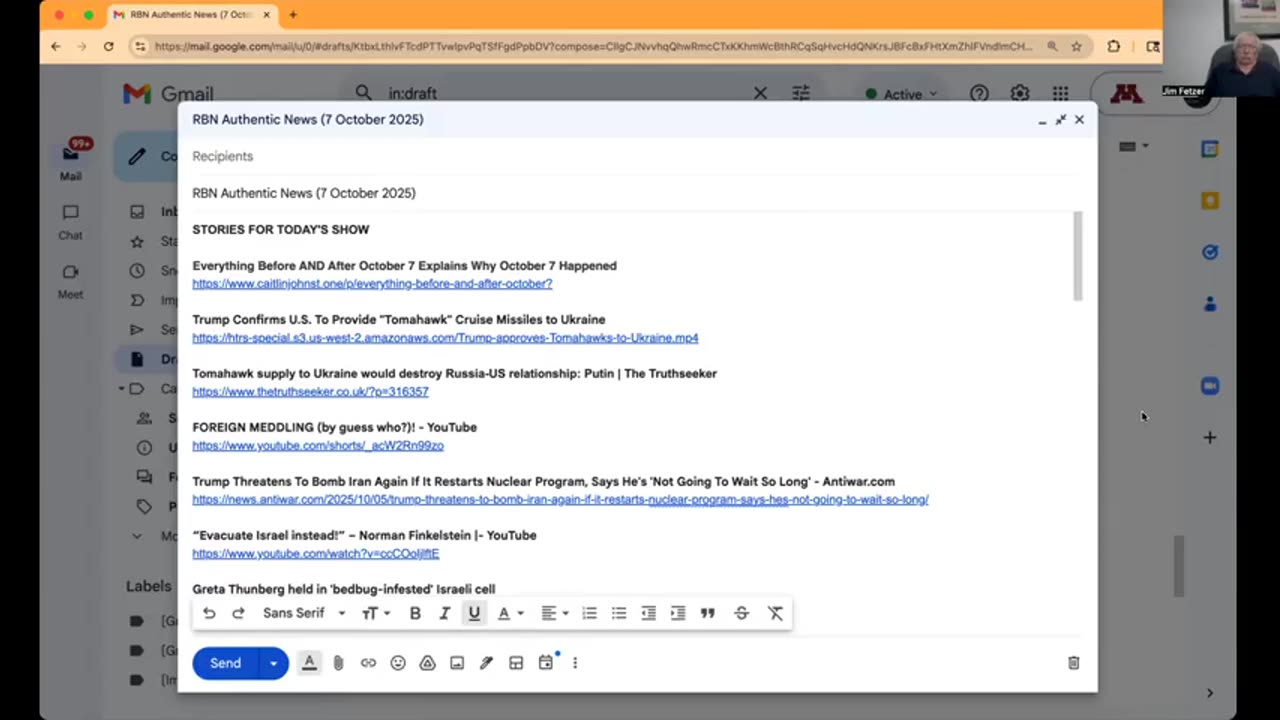Viewport: 1280px width, 720px height.
Task: Open the text alignment dropdown
Action: (x=554, y=613)
